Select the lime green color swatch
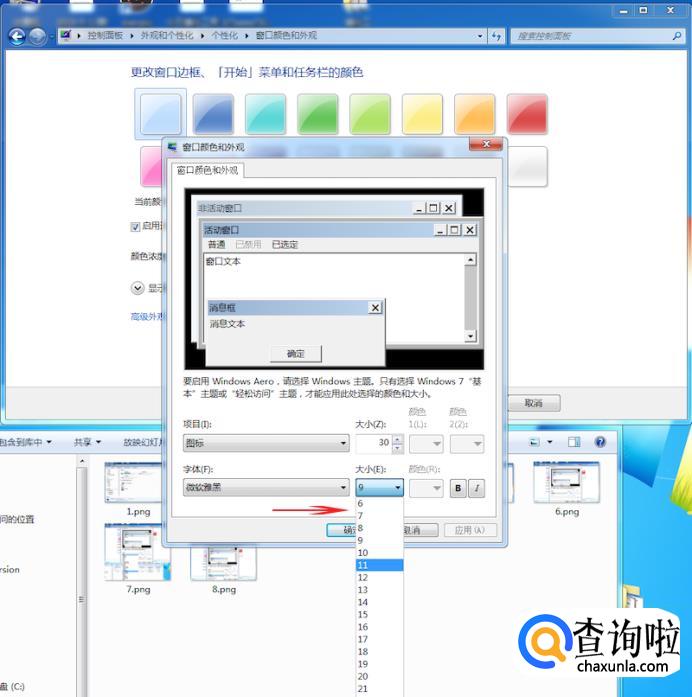The width and height of the screenshot is (692, 697). [370, 114]
